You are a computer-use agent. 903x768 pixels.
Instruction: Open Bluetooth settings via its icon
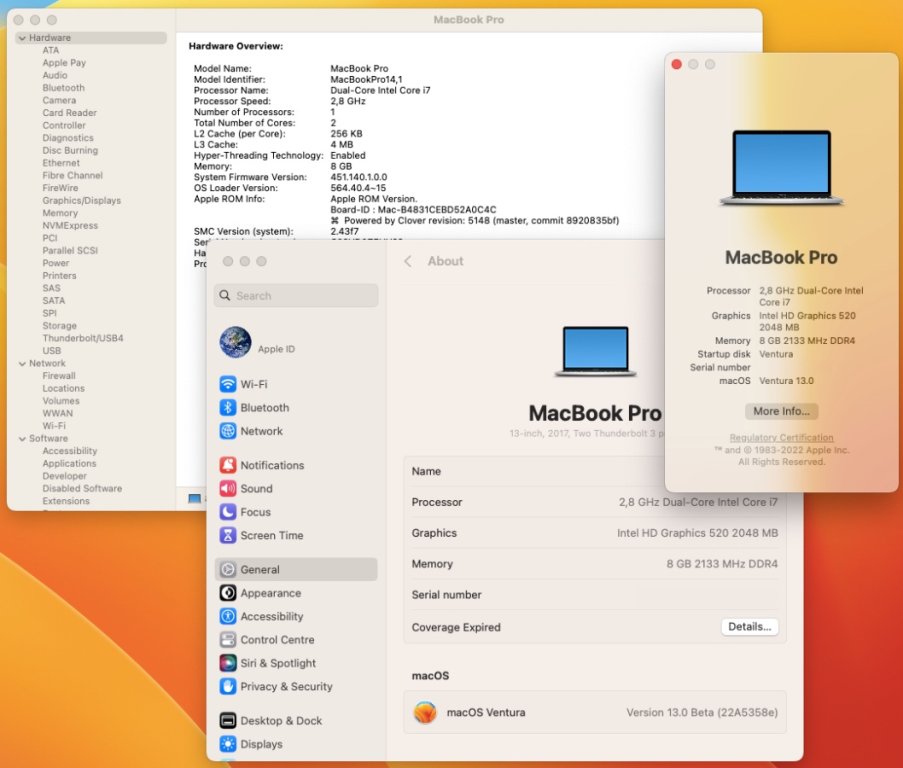coord(228,408)
